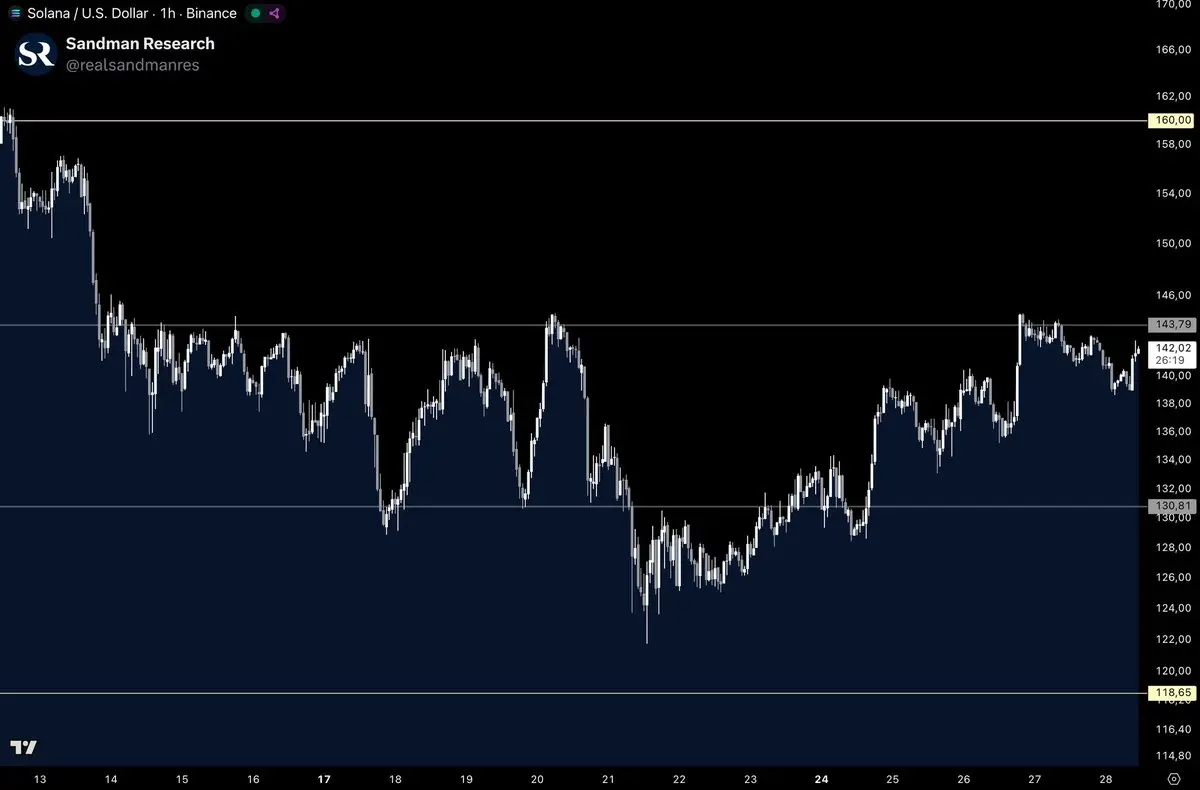Viewport: 1200px width, 790px height.
Task: Click the 138,00 price axis label
Action: [x=1172, y=404]
